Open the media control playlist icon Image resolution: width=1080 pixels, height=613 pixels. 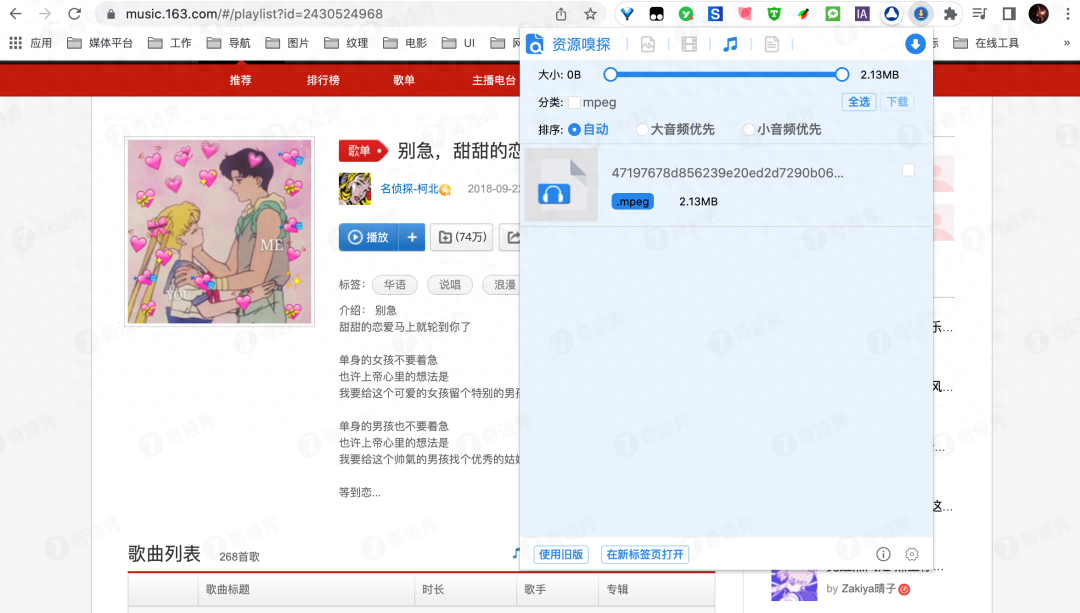[979, 14]
